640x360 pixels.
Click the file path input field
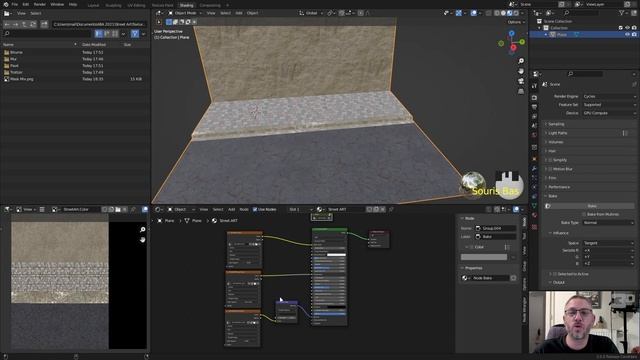(x=99, y=24)
